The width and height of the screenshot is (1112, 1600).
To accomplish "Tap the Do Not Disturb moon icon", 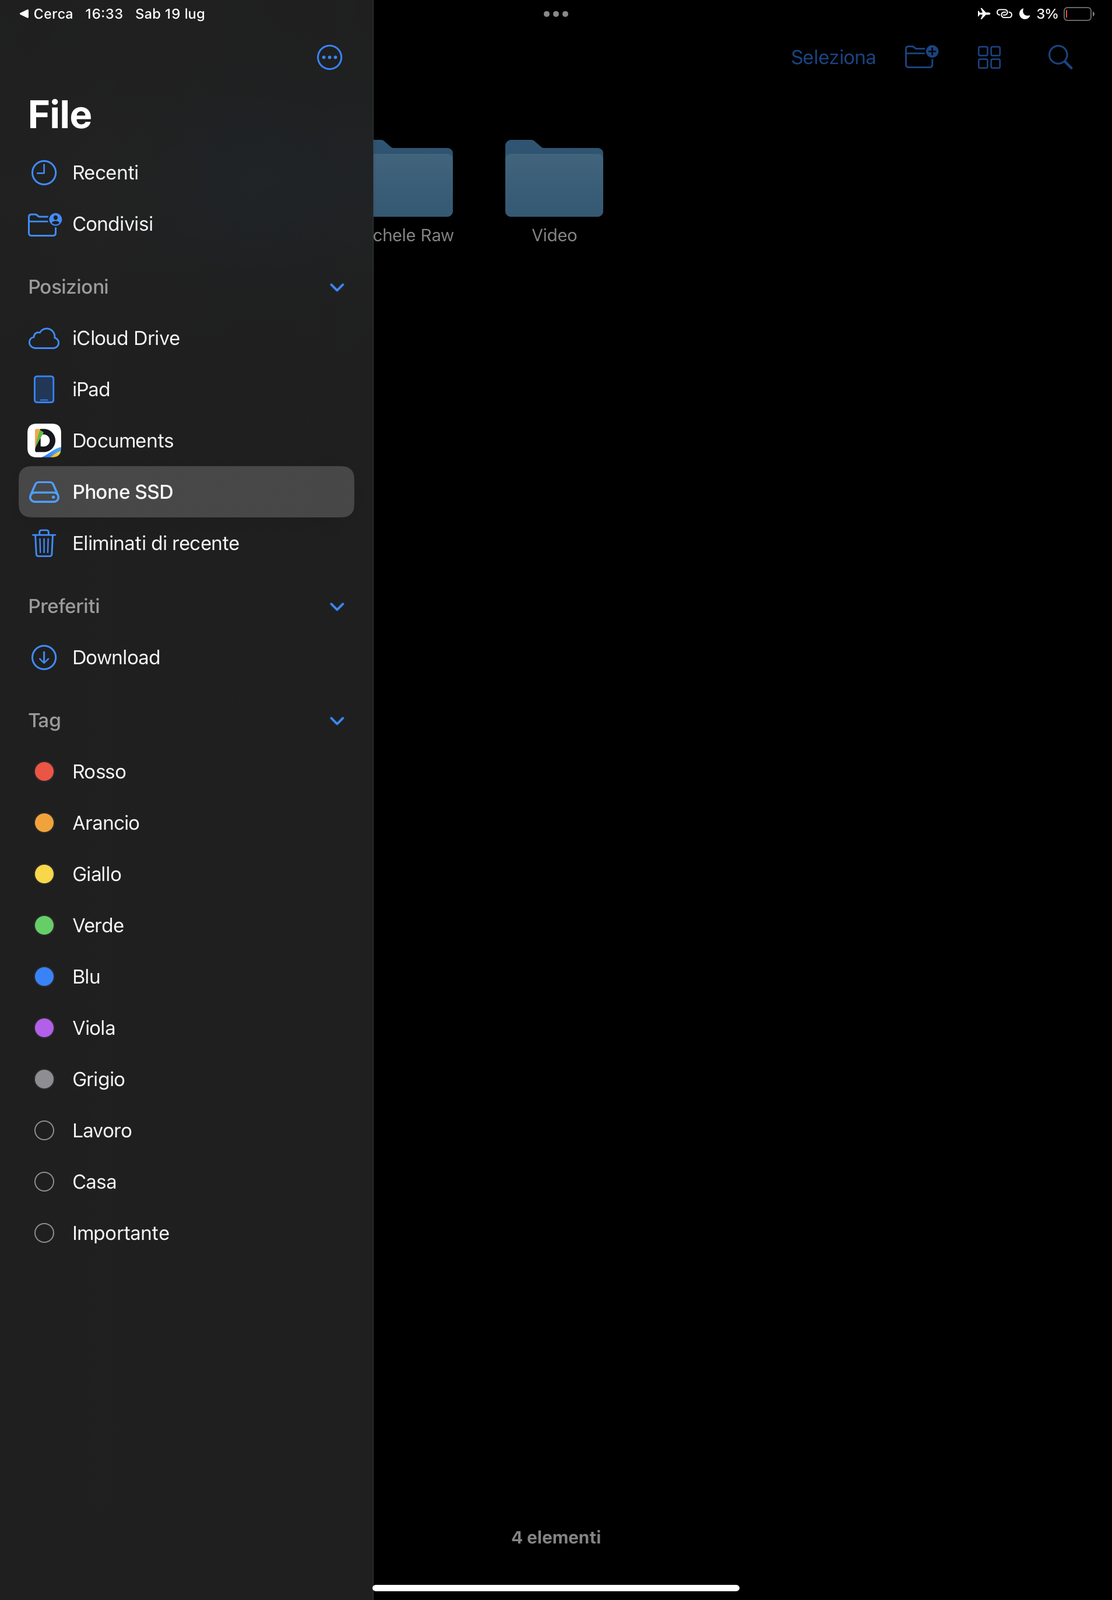I will tap(1025, 14).
